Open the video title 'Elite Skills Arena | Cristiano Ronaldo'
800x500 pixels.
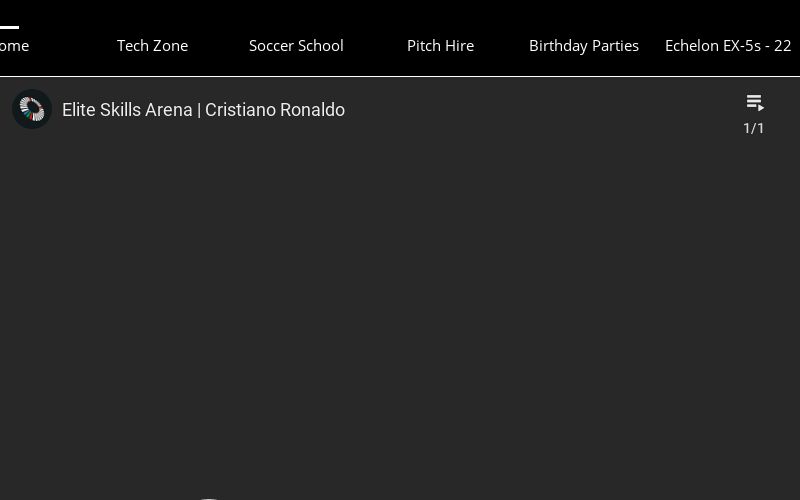pos(203,110)
